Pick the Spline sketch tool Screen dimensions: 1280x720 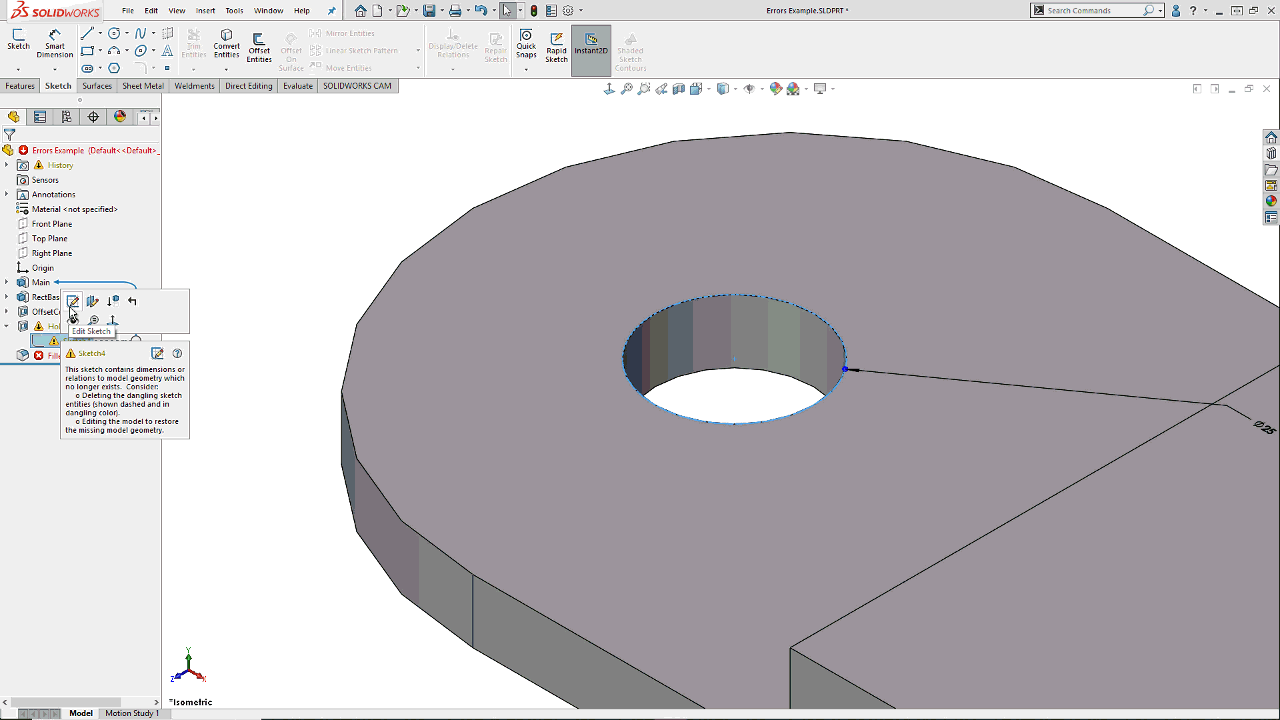[x=141, y=34]
